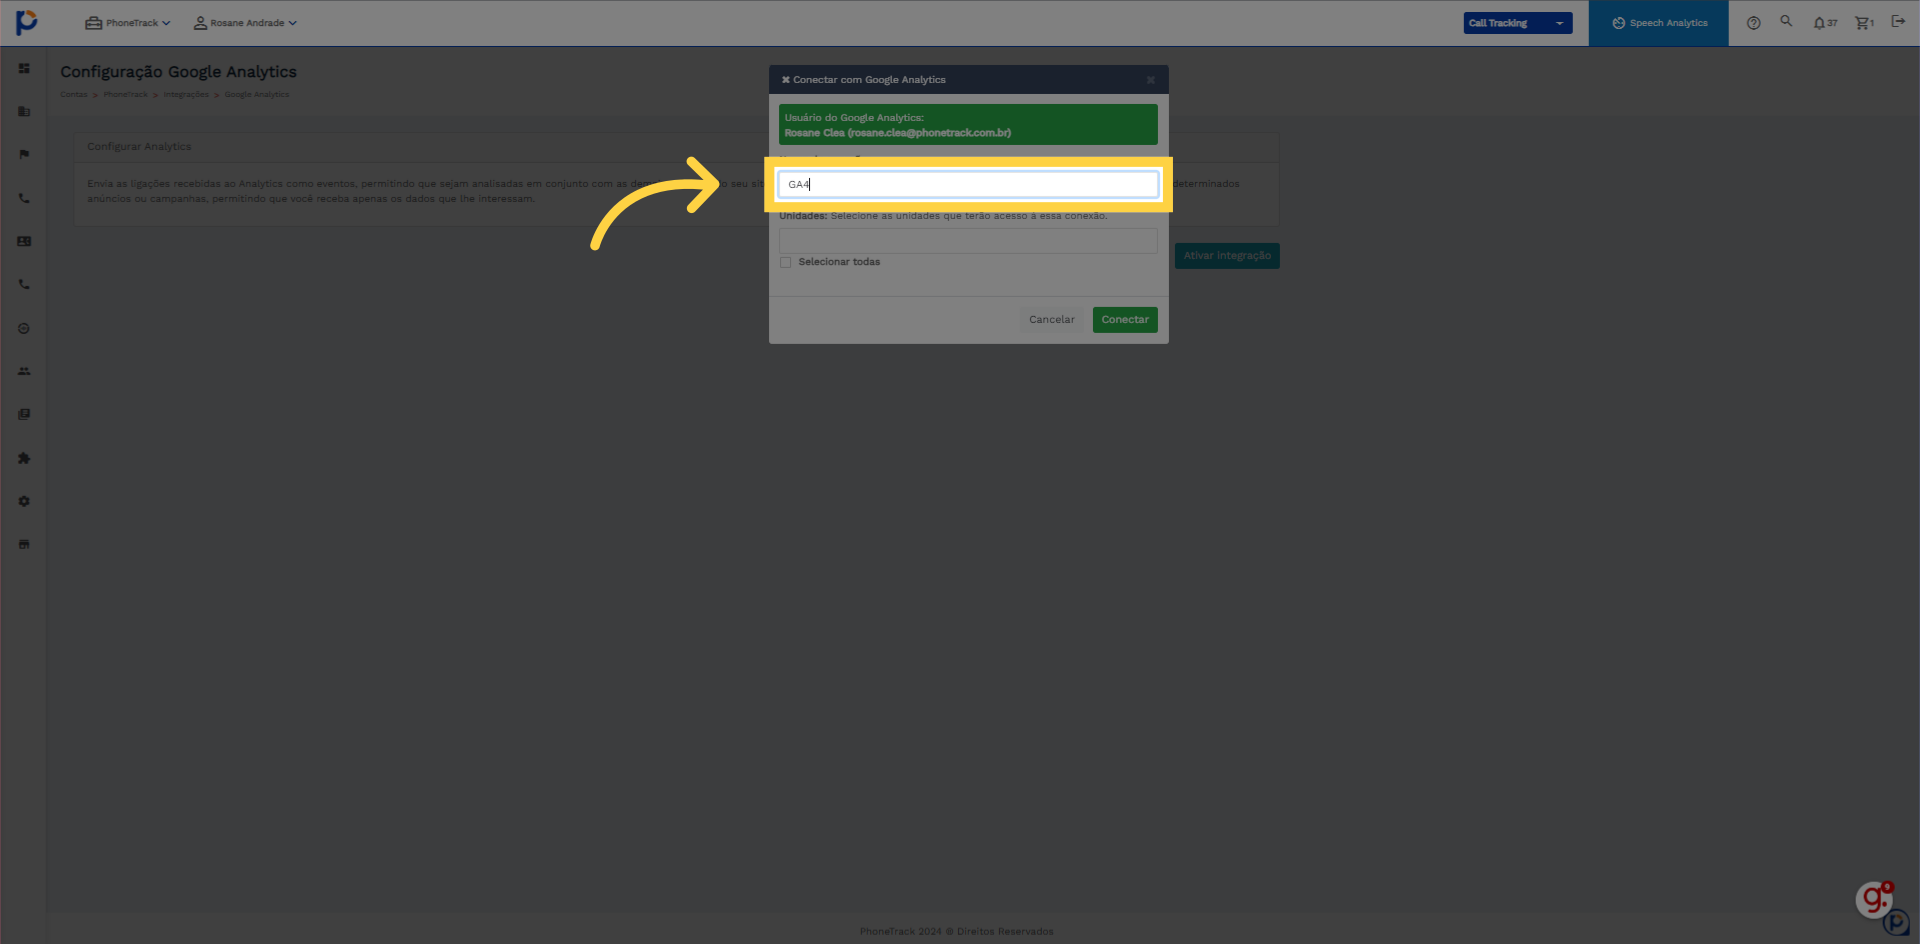The image size is (1920, 944).
Task: Click the green Google Analytics user banner
Action: point(968,125)
